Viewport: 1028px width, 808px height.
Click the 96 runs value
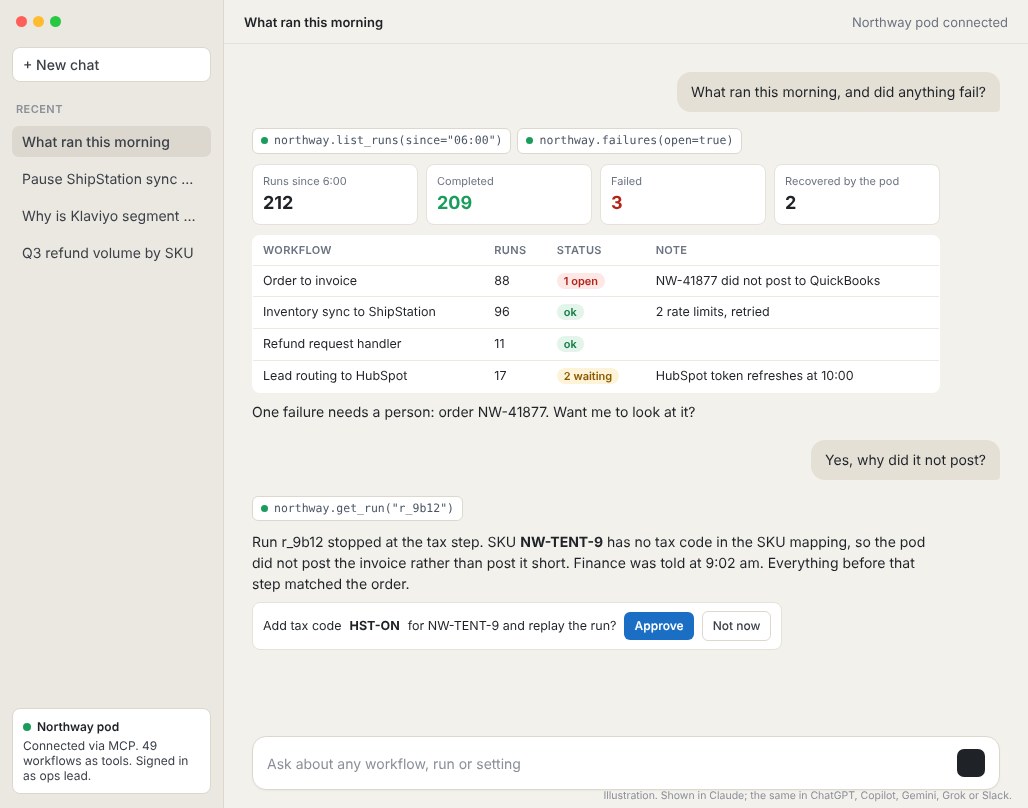click(502, 312)
